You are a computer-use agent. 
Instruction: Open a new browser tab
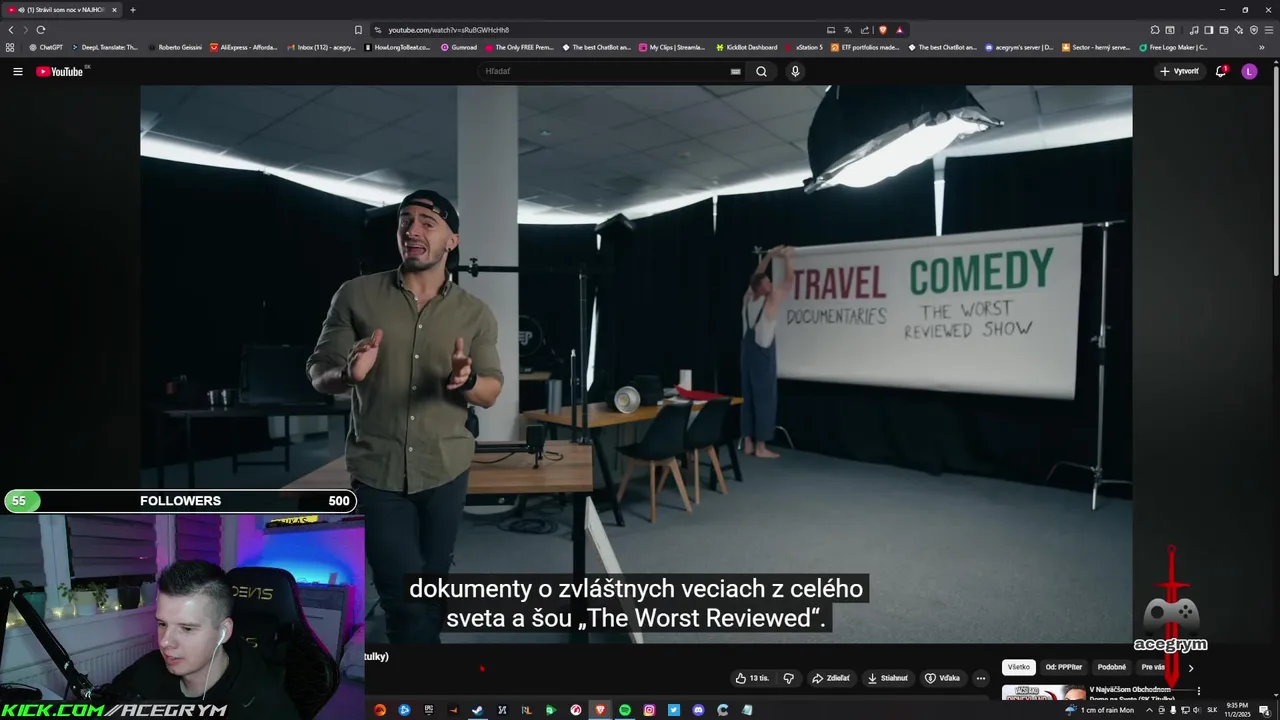pyautogui.click(x=132, y=10)
